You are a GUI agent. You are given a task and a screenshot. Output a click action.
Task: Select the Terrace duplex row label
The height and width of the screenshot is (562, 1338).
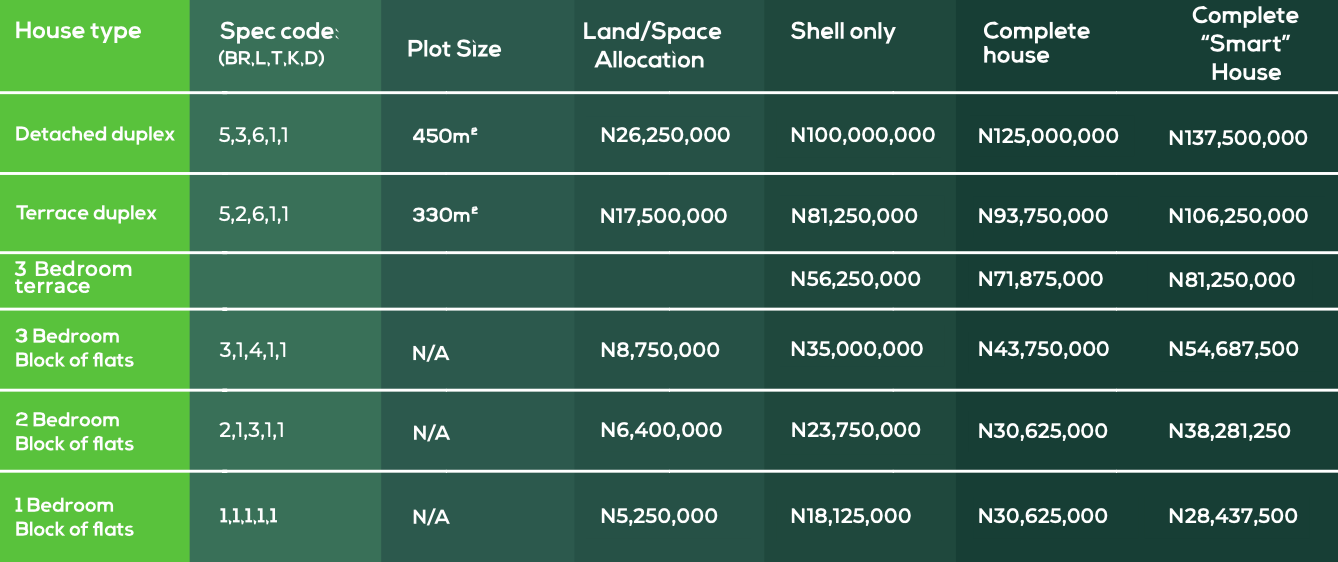(x=87, y=213)
